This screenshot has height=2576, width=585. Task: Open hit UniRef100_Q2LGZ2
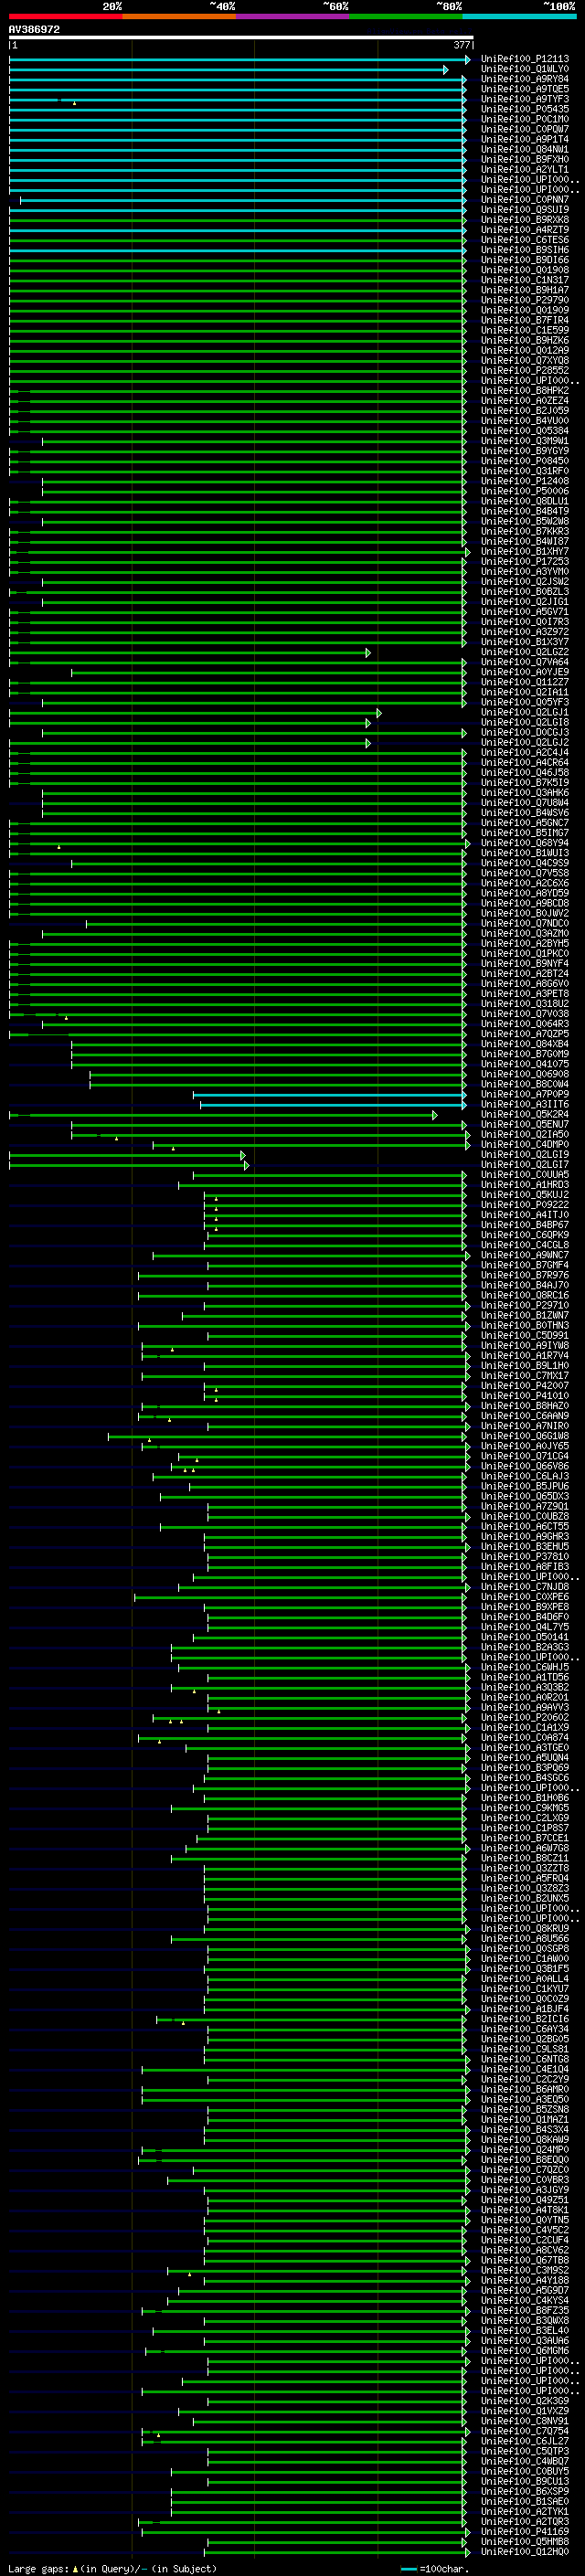(x=525, y=652)
